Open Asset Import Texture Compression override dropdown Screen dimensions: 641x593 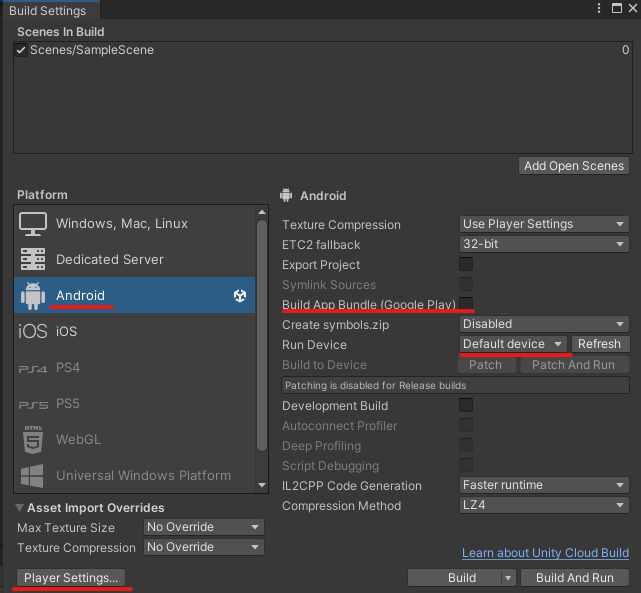point(204,547)
